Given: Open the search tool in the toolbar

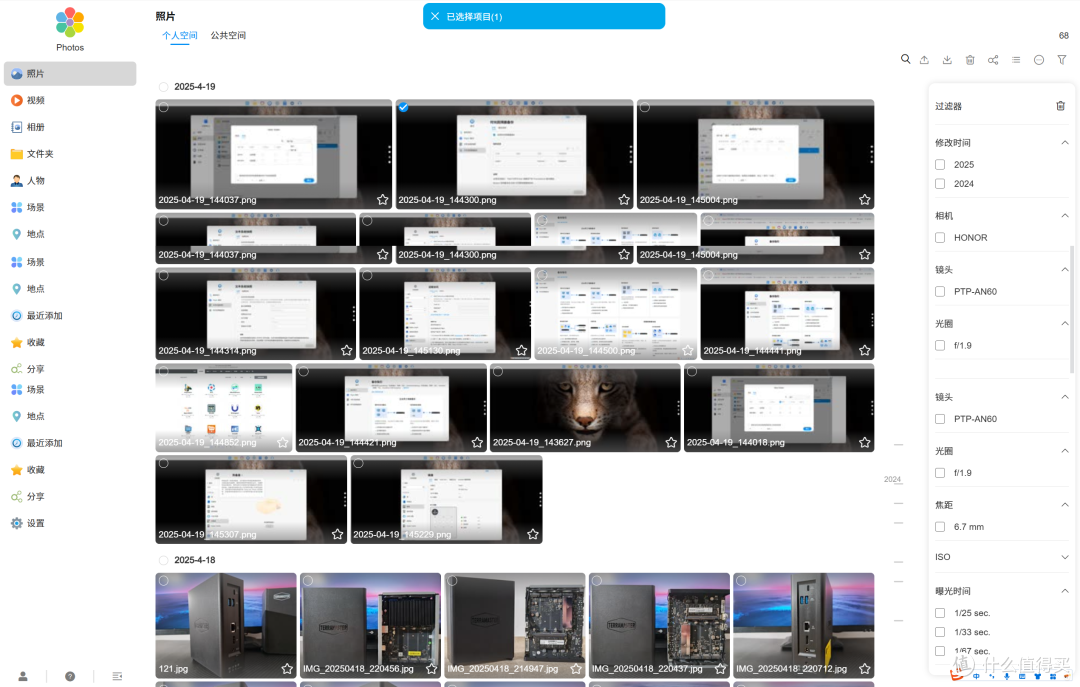Looking at the screenshot, I should (x=906, y=59).
